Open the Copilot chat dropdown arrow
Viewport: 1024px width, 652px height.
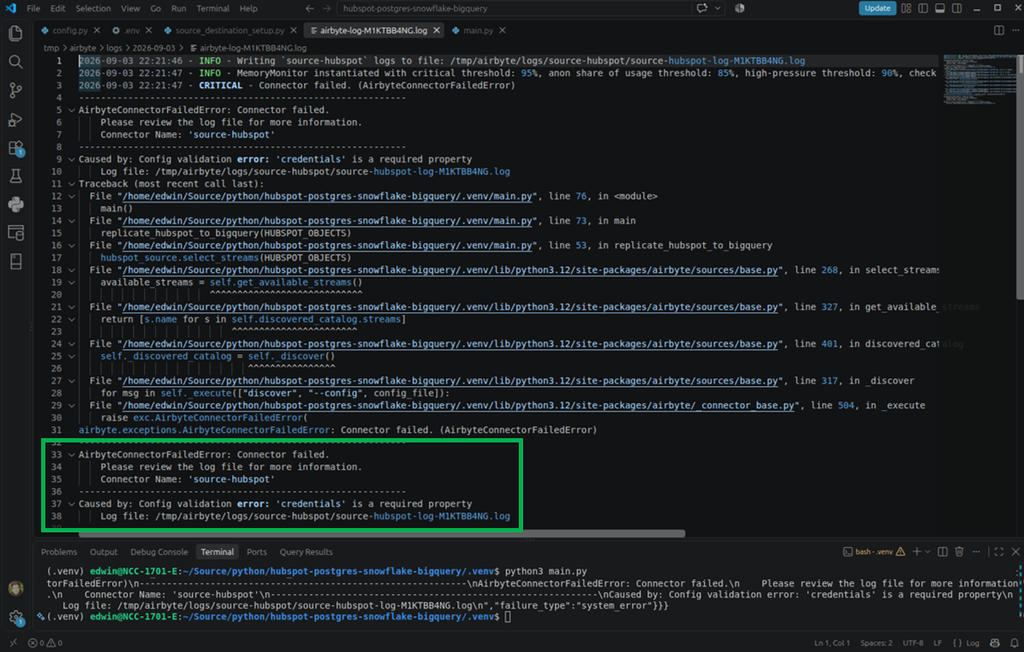point(718,8)
